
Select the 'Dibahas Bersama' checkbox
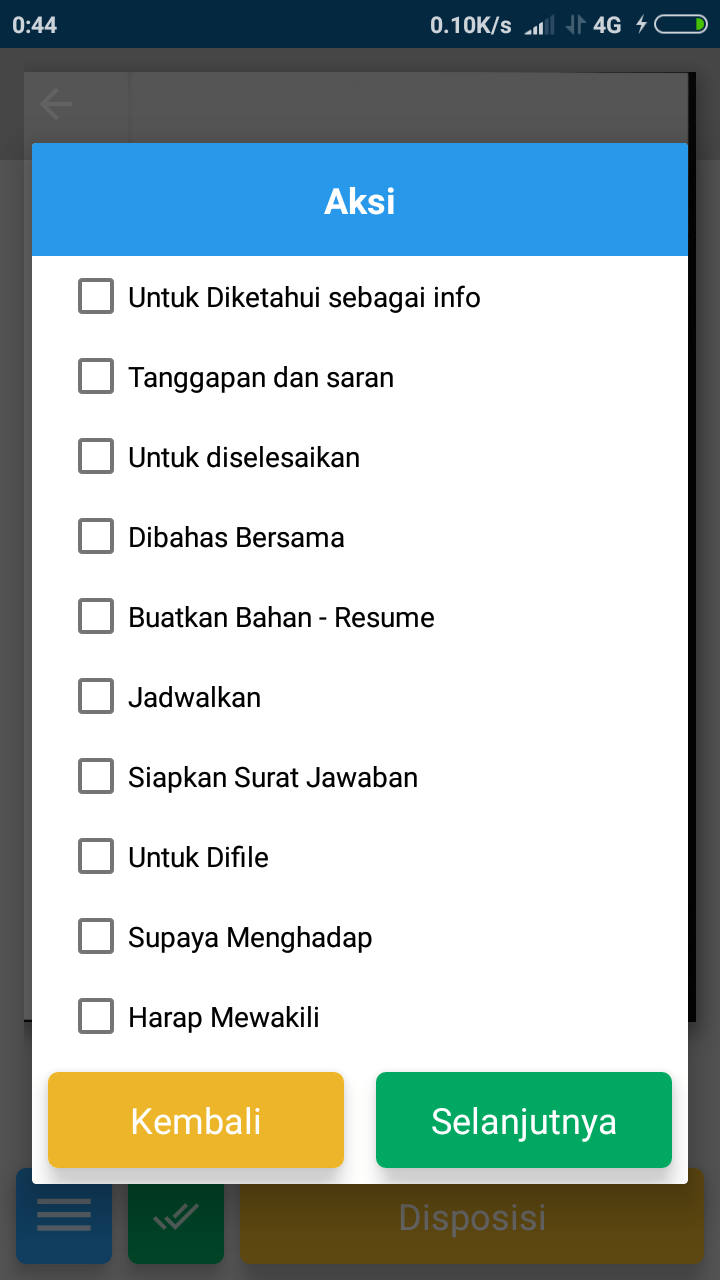(96, 537)
